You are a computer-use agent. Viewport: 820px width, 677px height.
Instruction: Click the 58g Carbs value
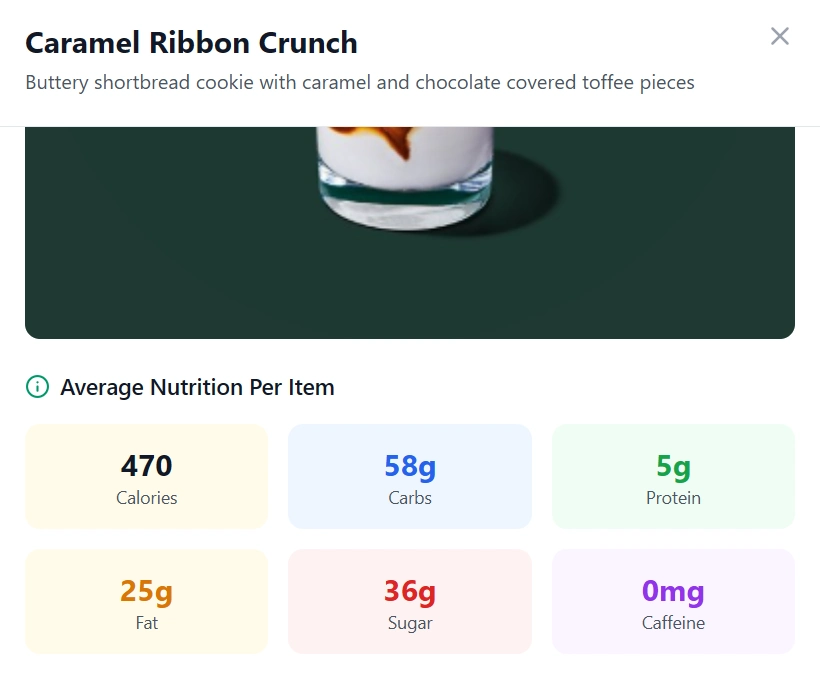point(410,464)
